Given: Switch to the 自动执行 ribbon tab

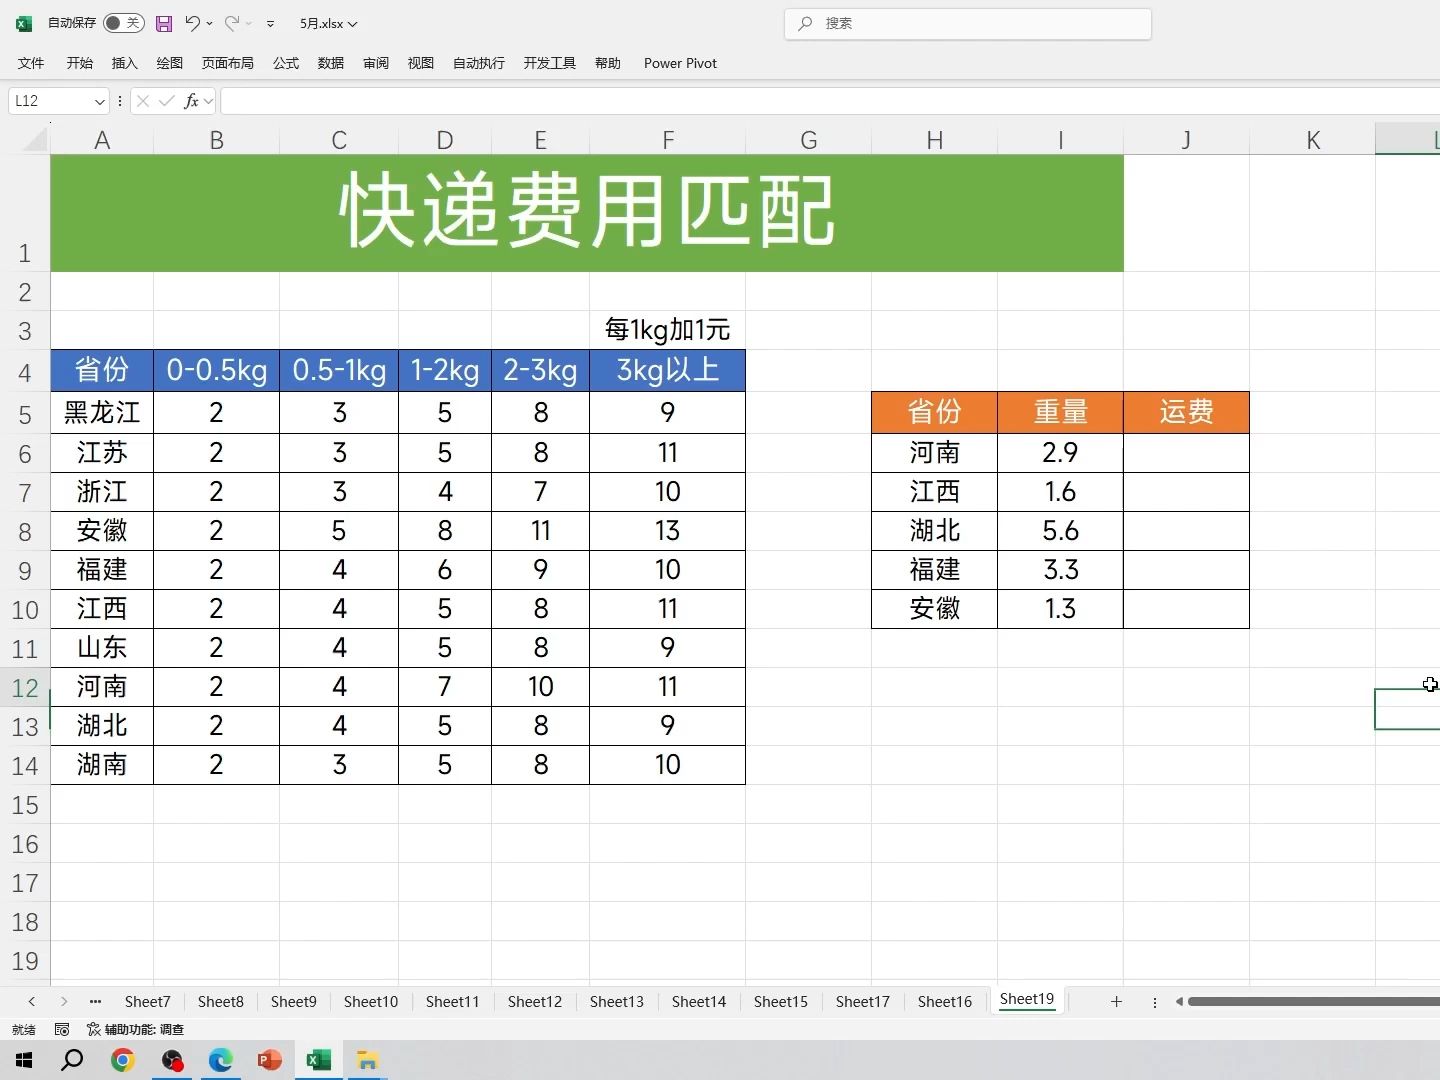Looking at the screenshot, I should [x=479, y=63].
